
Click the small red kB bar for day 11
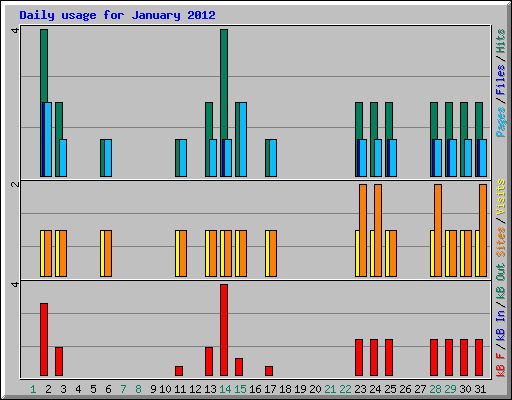coord(179,371)
